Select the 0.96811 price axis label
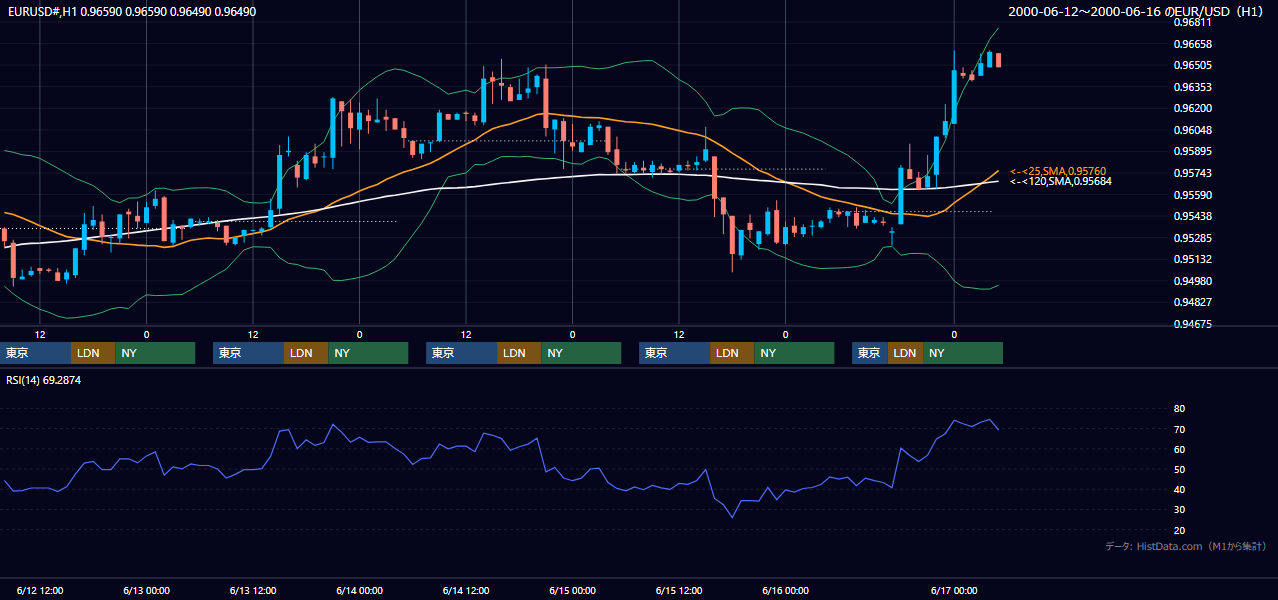This screenshot has height=600, width=1278. click(1193, 22)
